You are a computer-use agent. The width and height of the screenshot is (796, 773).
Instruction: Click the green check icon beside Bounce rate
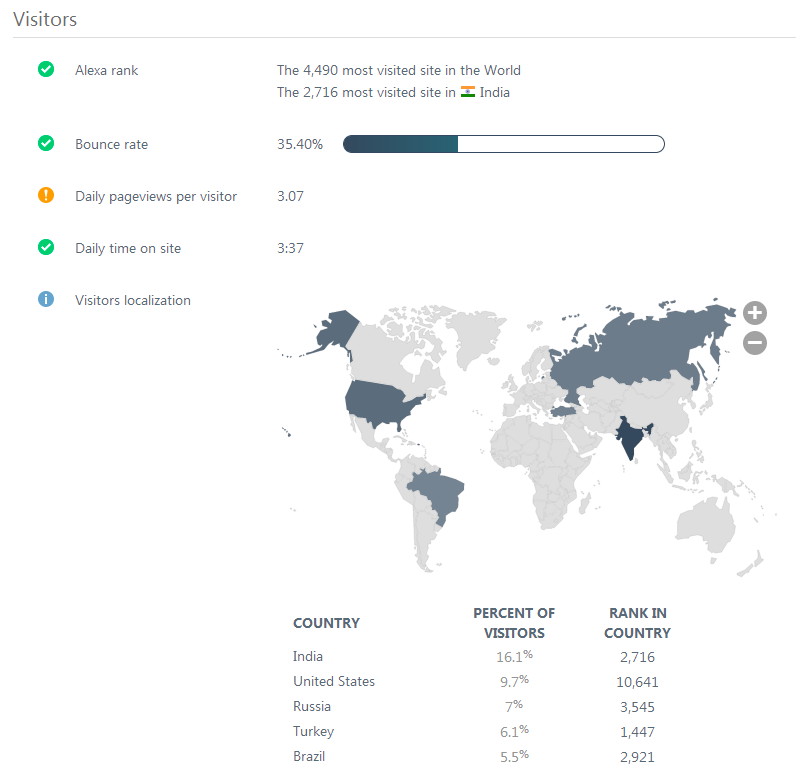46,144
